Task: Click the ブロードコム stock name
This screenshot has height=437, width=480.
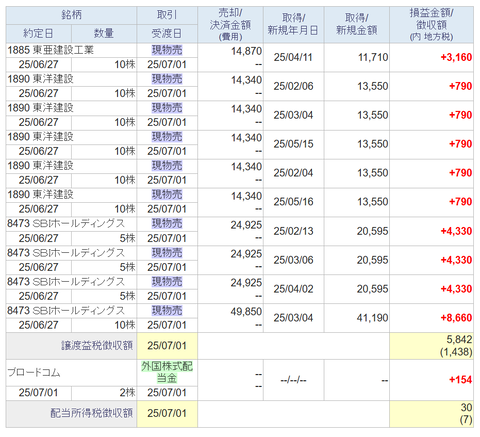Action: pyautogui.click(x=34, y=372)
